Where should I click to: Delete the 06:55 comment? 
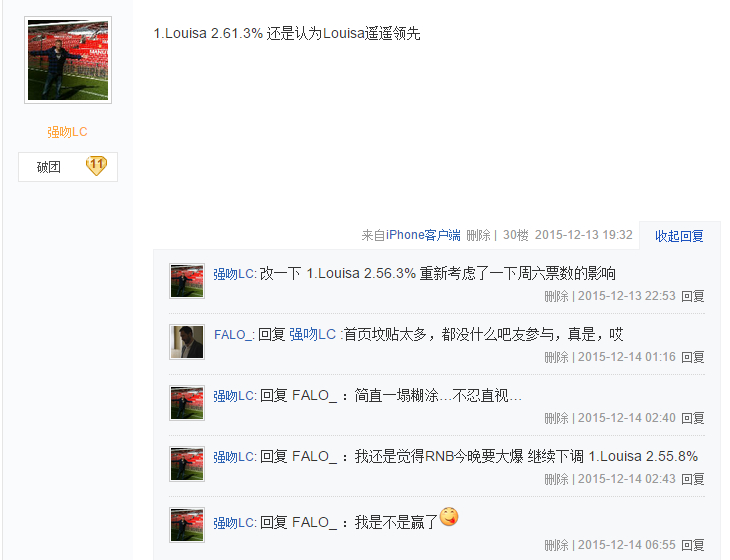tap(556, 545)
